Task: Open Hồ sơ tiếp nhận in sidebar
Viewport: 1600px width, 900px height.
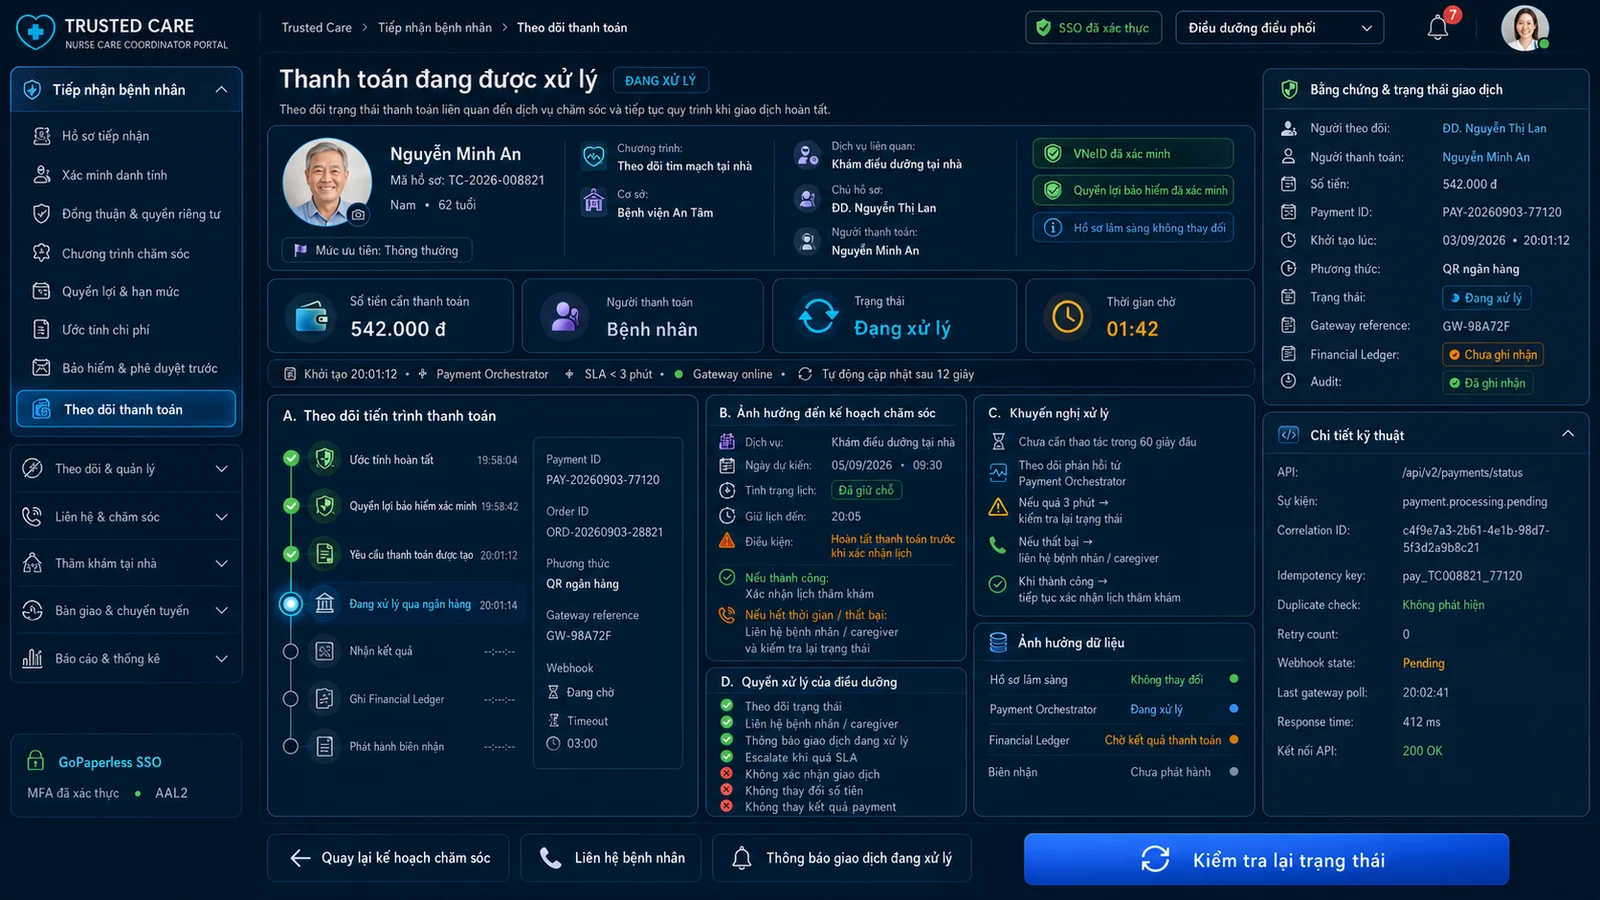Action: 126,136
